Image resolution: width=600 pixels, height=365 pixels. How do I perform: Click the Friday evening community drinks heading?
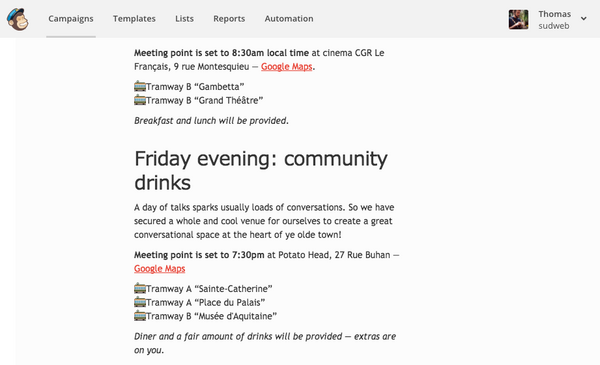click(x=261, y=170)
